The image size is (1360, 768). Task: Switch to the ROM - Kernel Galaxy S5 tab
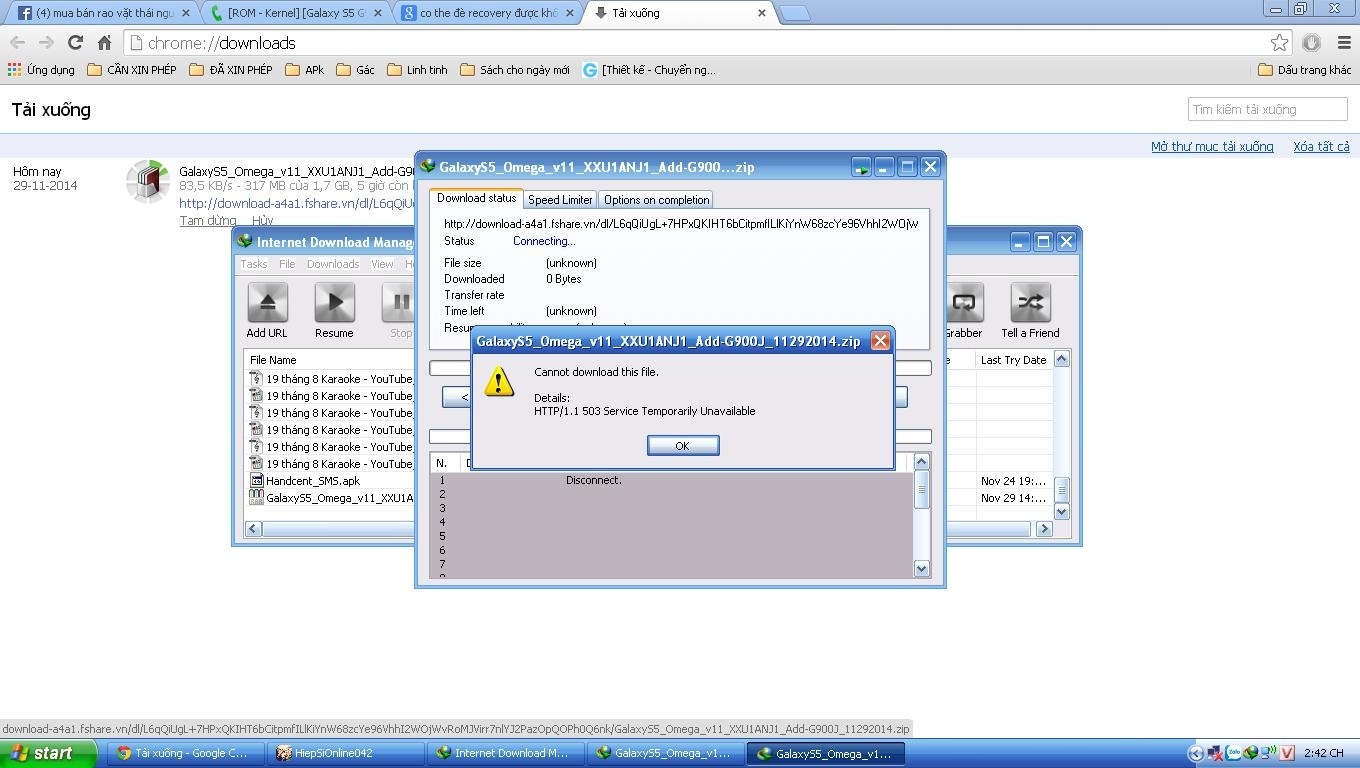(293, 13)
